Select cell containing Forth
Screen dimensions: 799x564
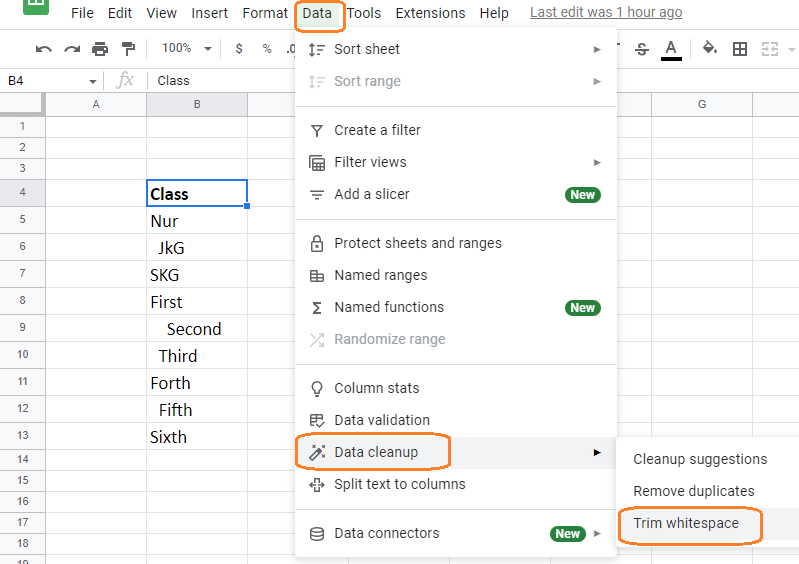point(197,383)
